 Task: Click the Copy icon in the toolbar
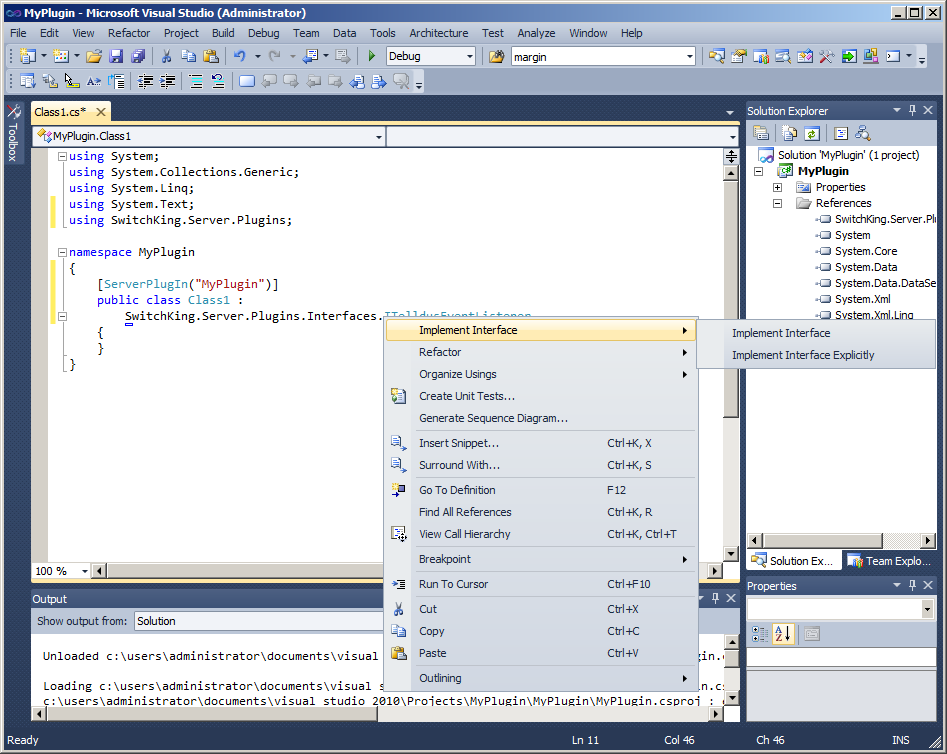pos(188,56)
